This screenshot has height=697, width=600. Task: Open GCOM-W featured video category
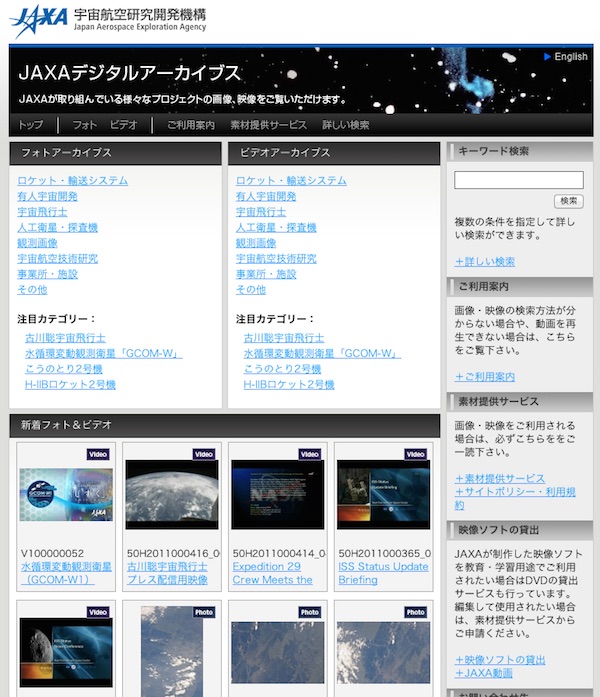(322, 354)
